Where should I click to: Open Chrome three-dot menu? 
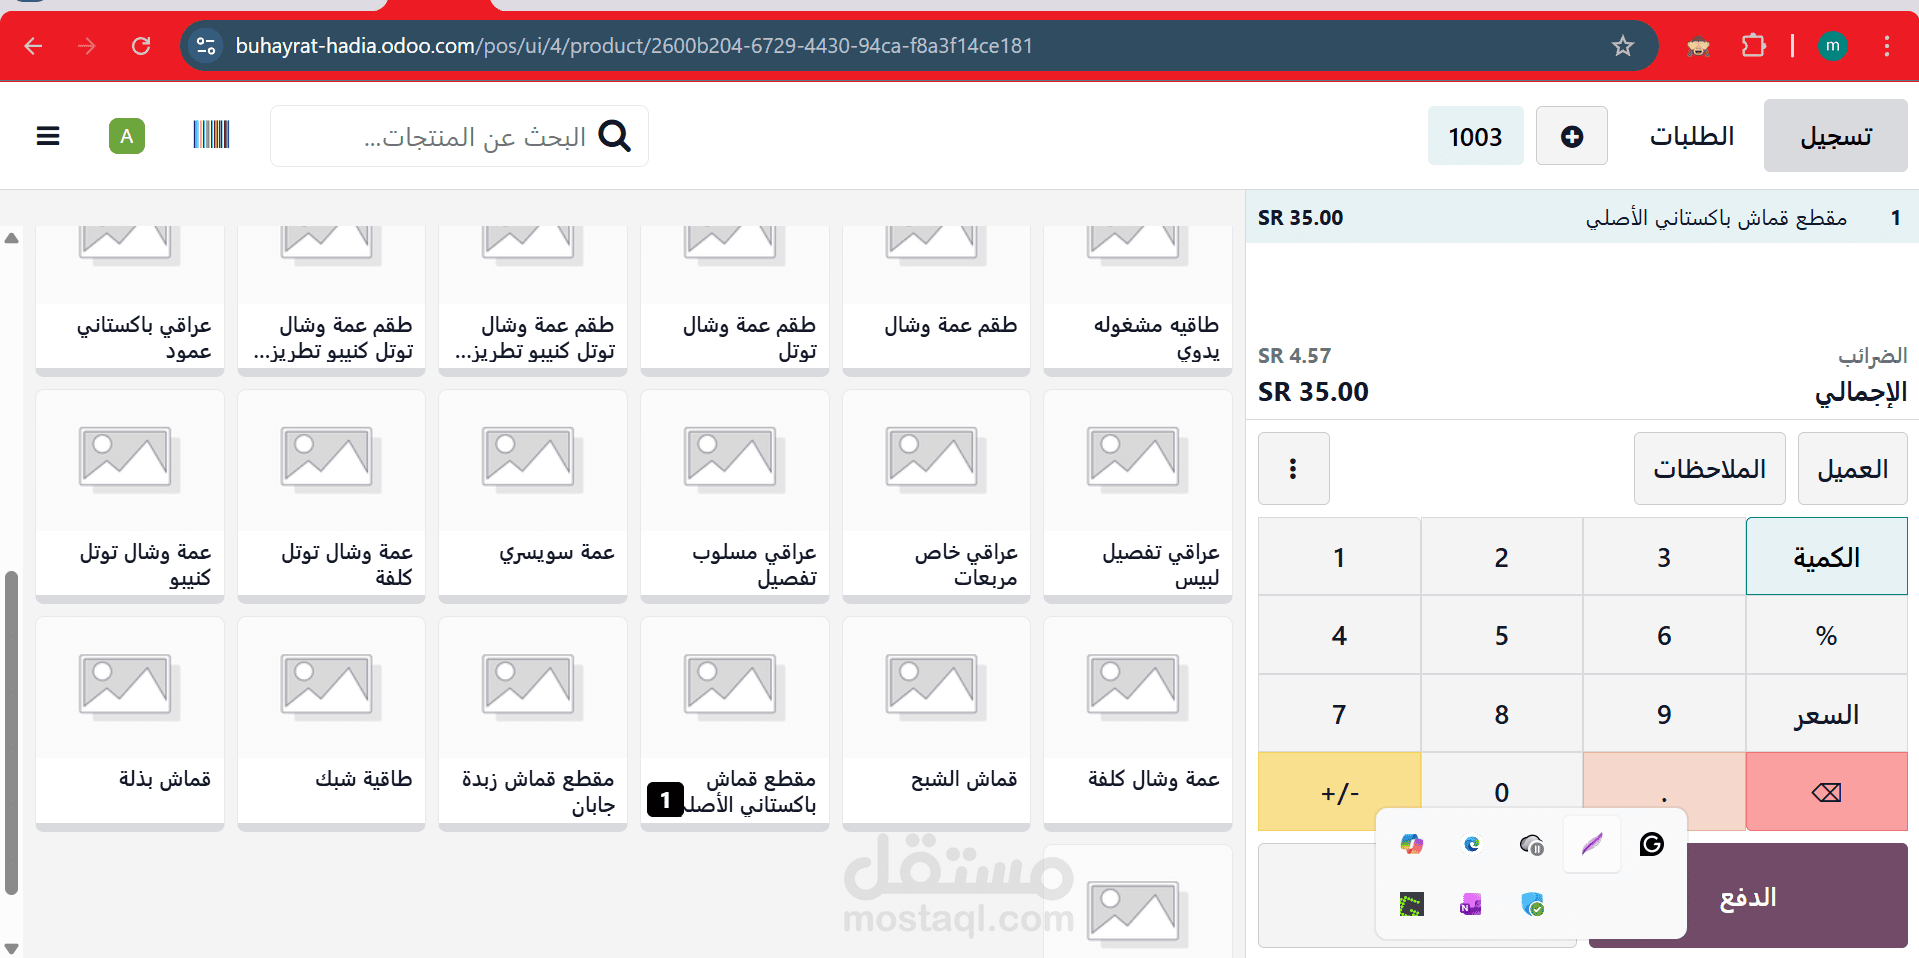(1886, 46)
